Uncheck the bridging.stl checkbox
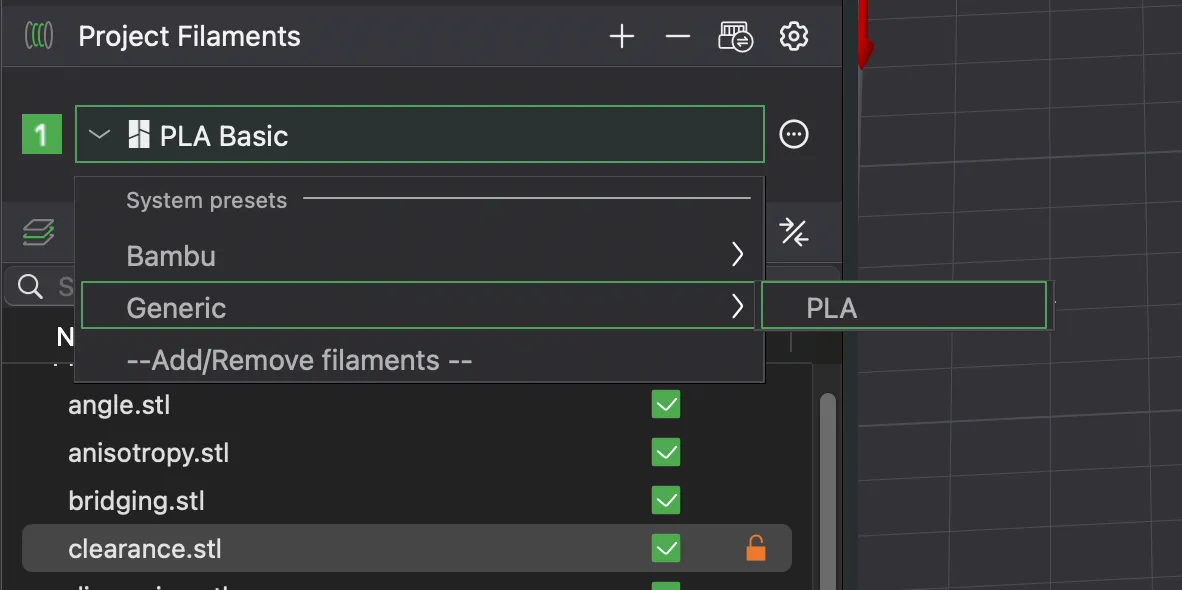Screen dimensions: 1182x590 [666, 500]
